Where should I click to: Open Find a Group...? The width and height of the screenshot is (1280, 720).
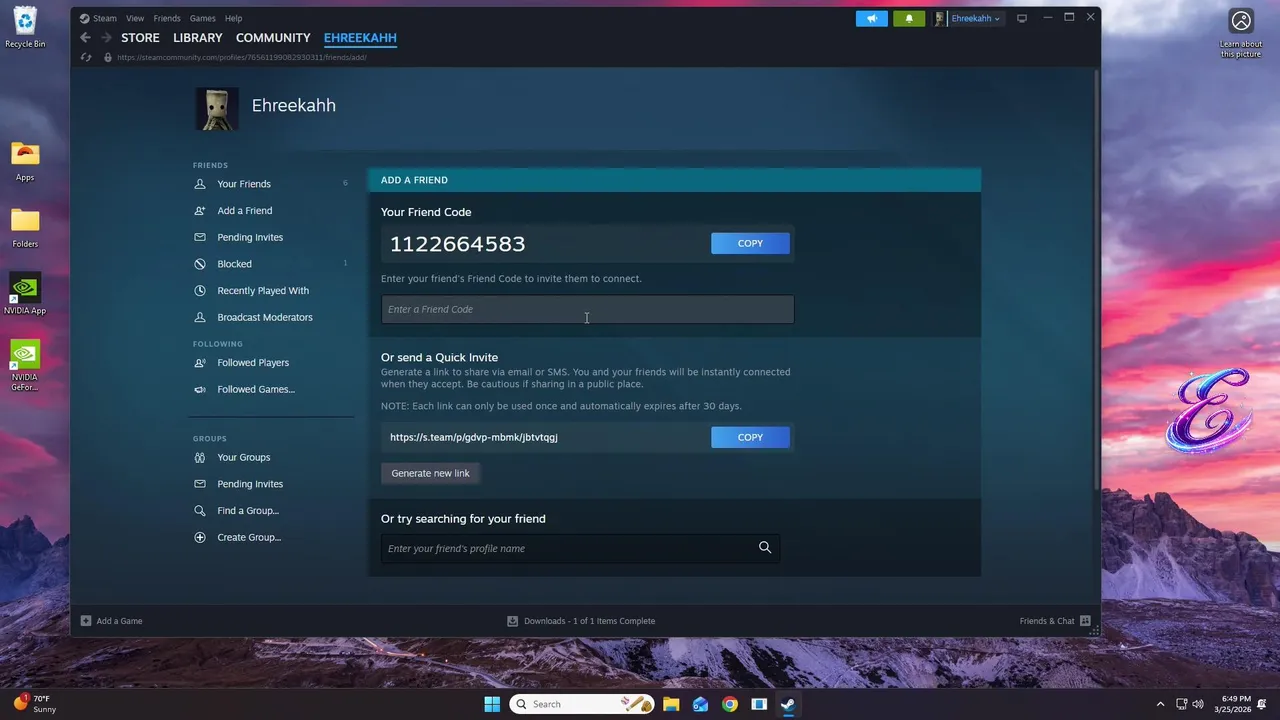click(x=248, y=511)
